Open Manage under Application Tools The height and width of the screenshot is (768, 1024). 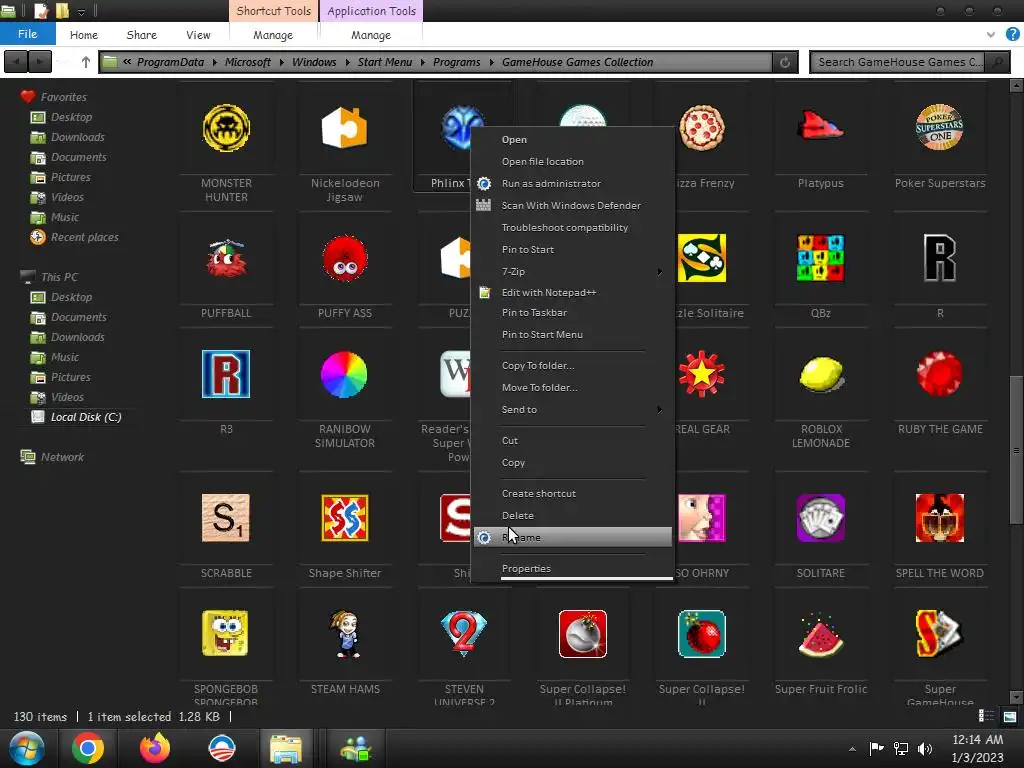coord(371,35)
